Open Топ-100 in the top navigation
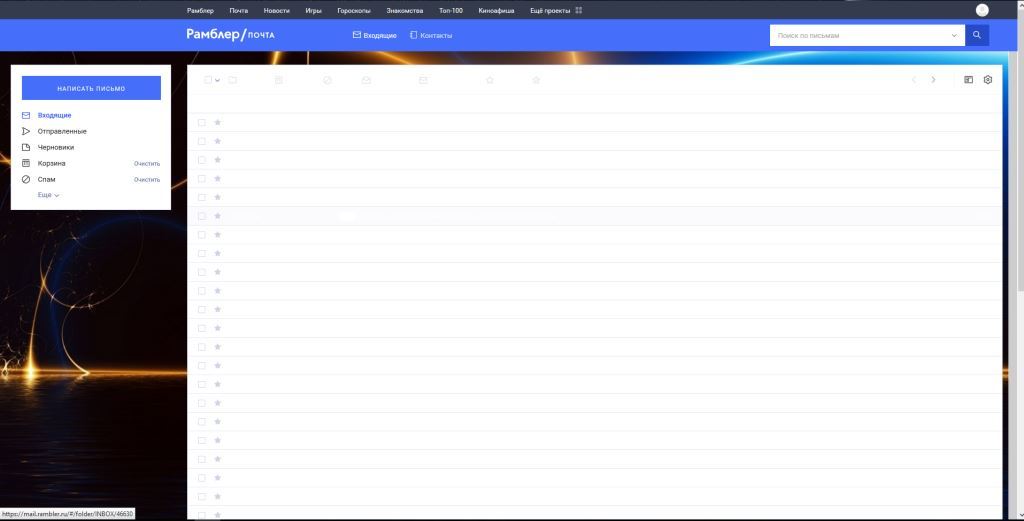The height and width of the screenshot is (521, 1024). (x=451, y=10)
